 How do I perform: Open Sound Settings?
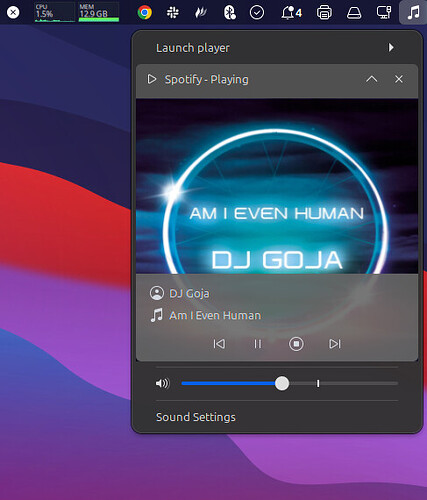click(277, 417)
